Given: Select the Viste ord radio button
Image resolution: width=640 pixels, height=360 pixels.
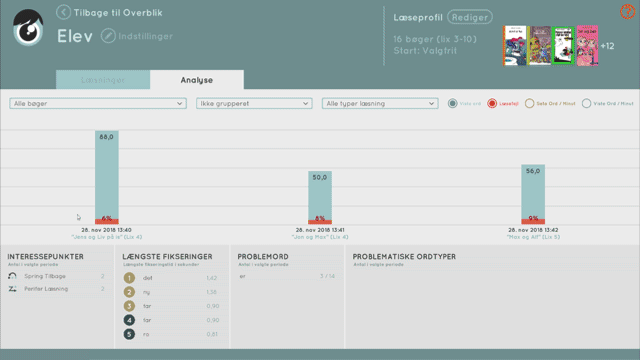Looking at the screenshot, I should tap(452, 103).
